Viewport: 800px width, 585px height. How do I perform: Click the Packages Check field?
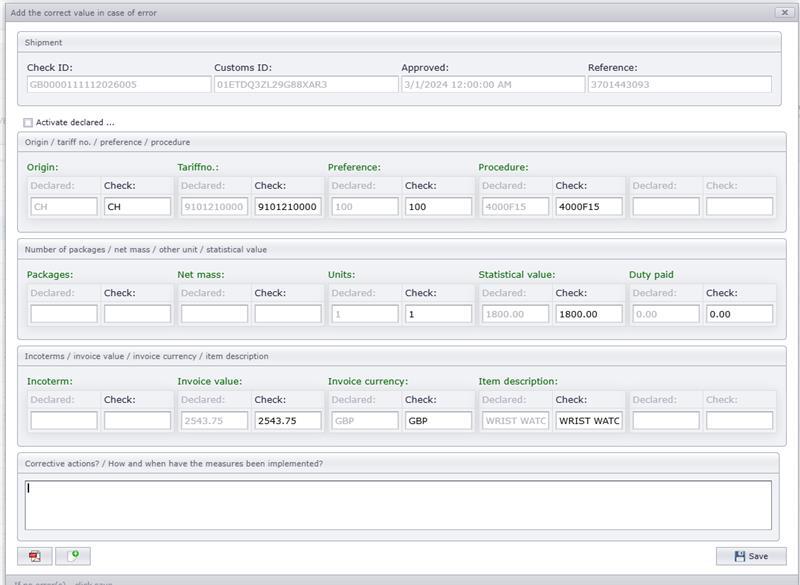pyautogui.click(x=137, y=314)
